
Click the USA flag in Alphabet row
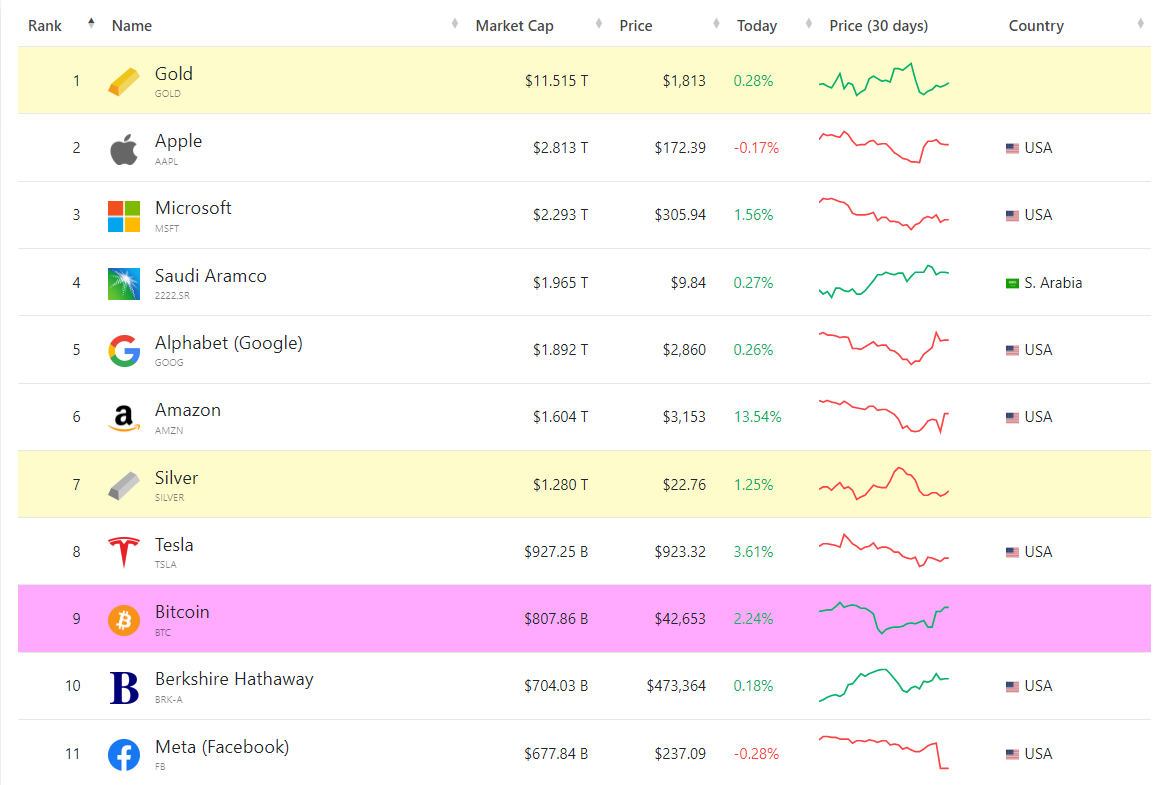click(1012, 350)
